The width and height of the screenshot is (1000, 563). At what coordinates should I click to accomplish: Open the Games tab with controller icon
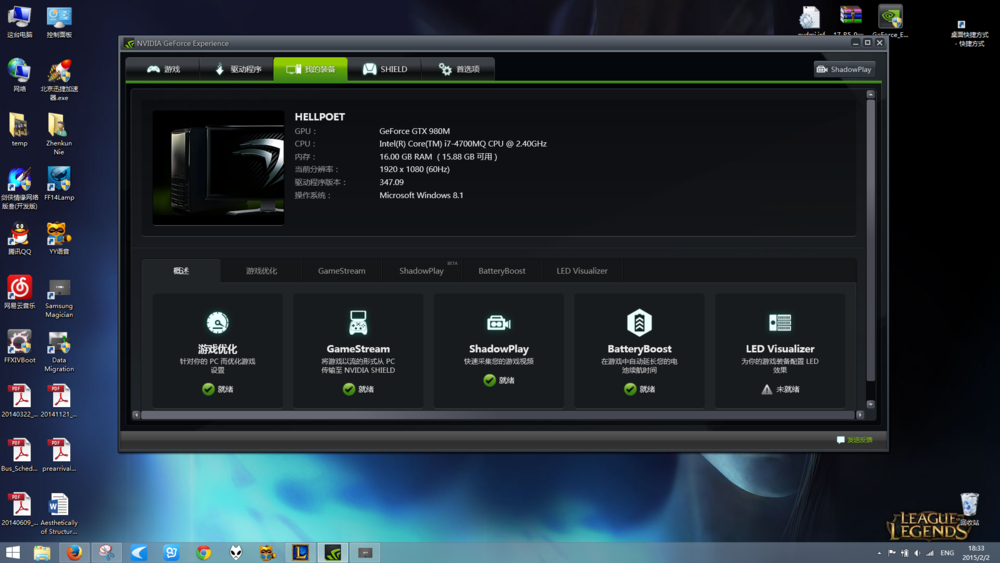pyautogui.click(x=163, y=69)
